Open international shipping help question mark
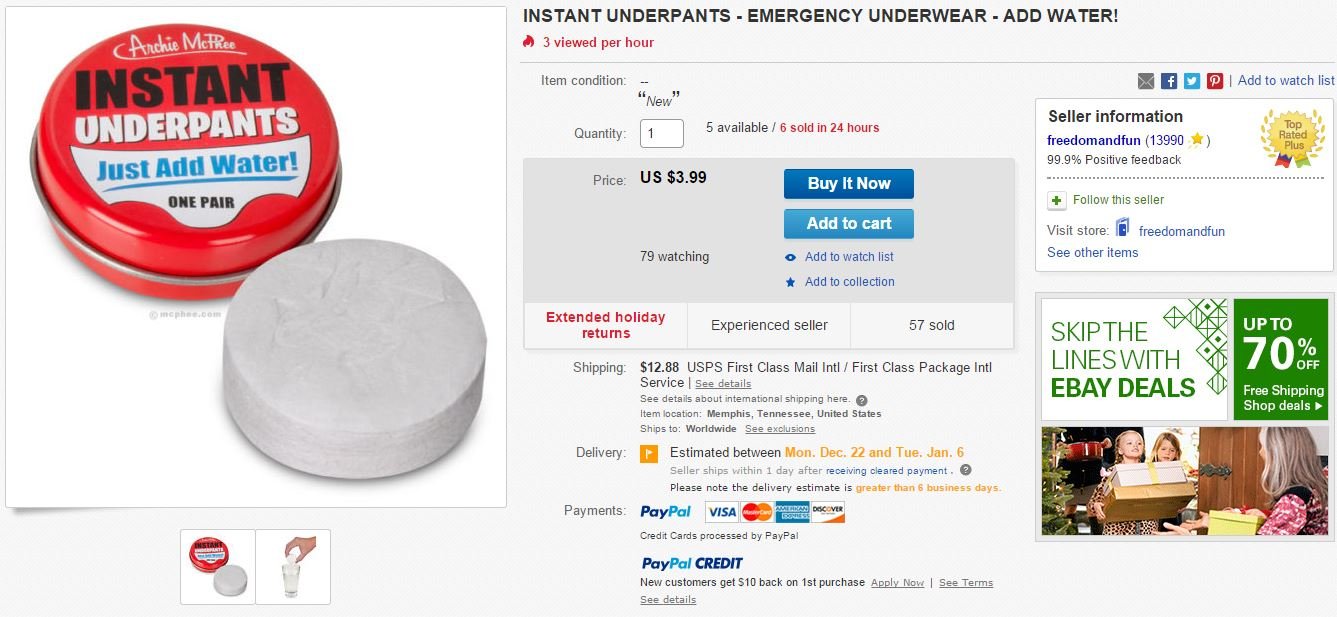 862,400
